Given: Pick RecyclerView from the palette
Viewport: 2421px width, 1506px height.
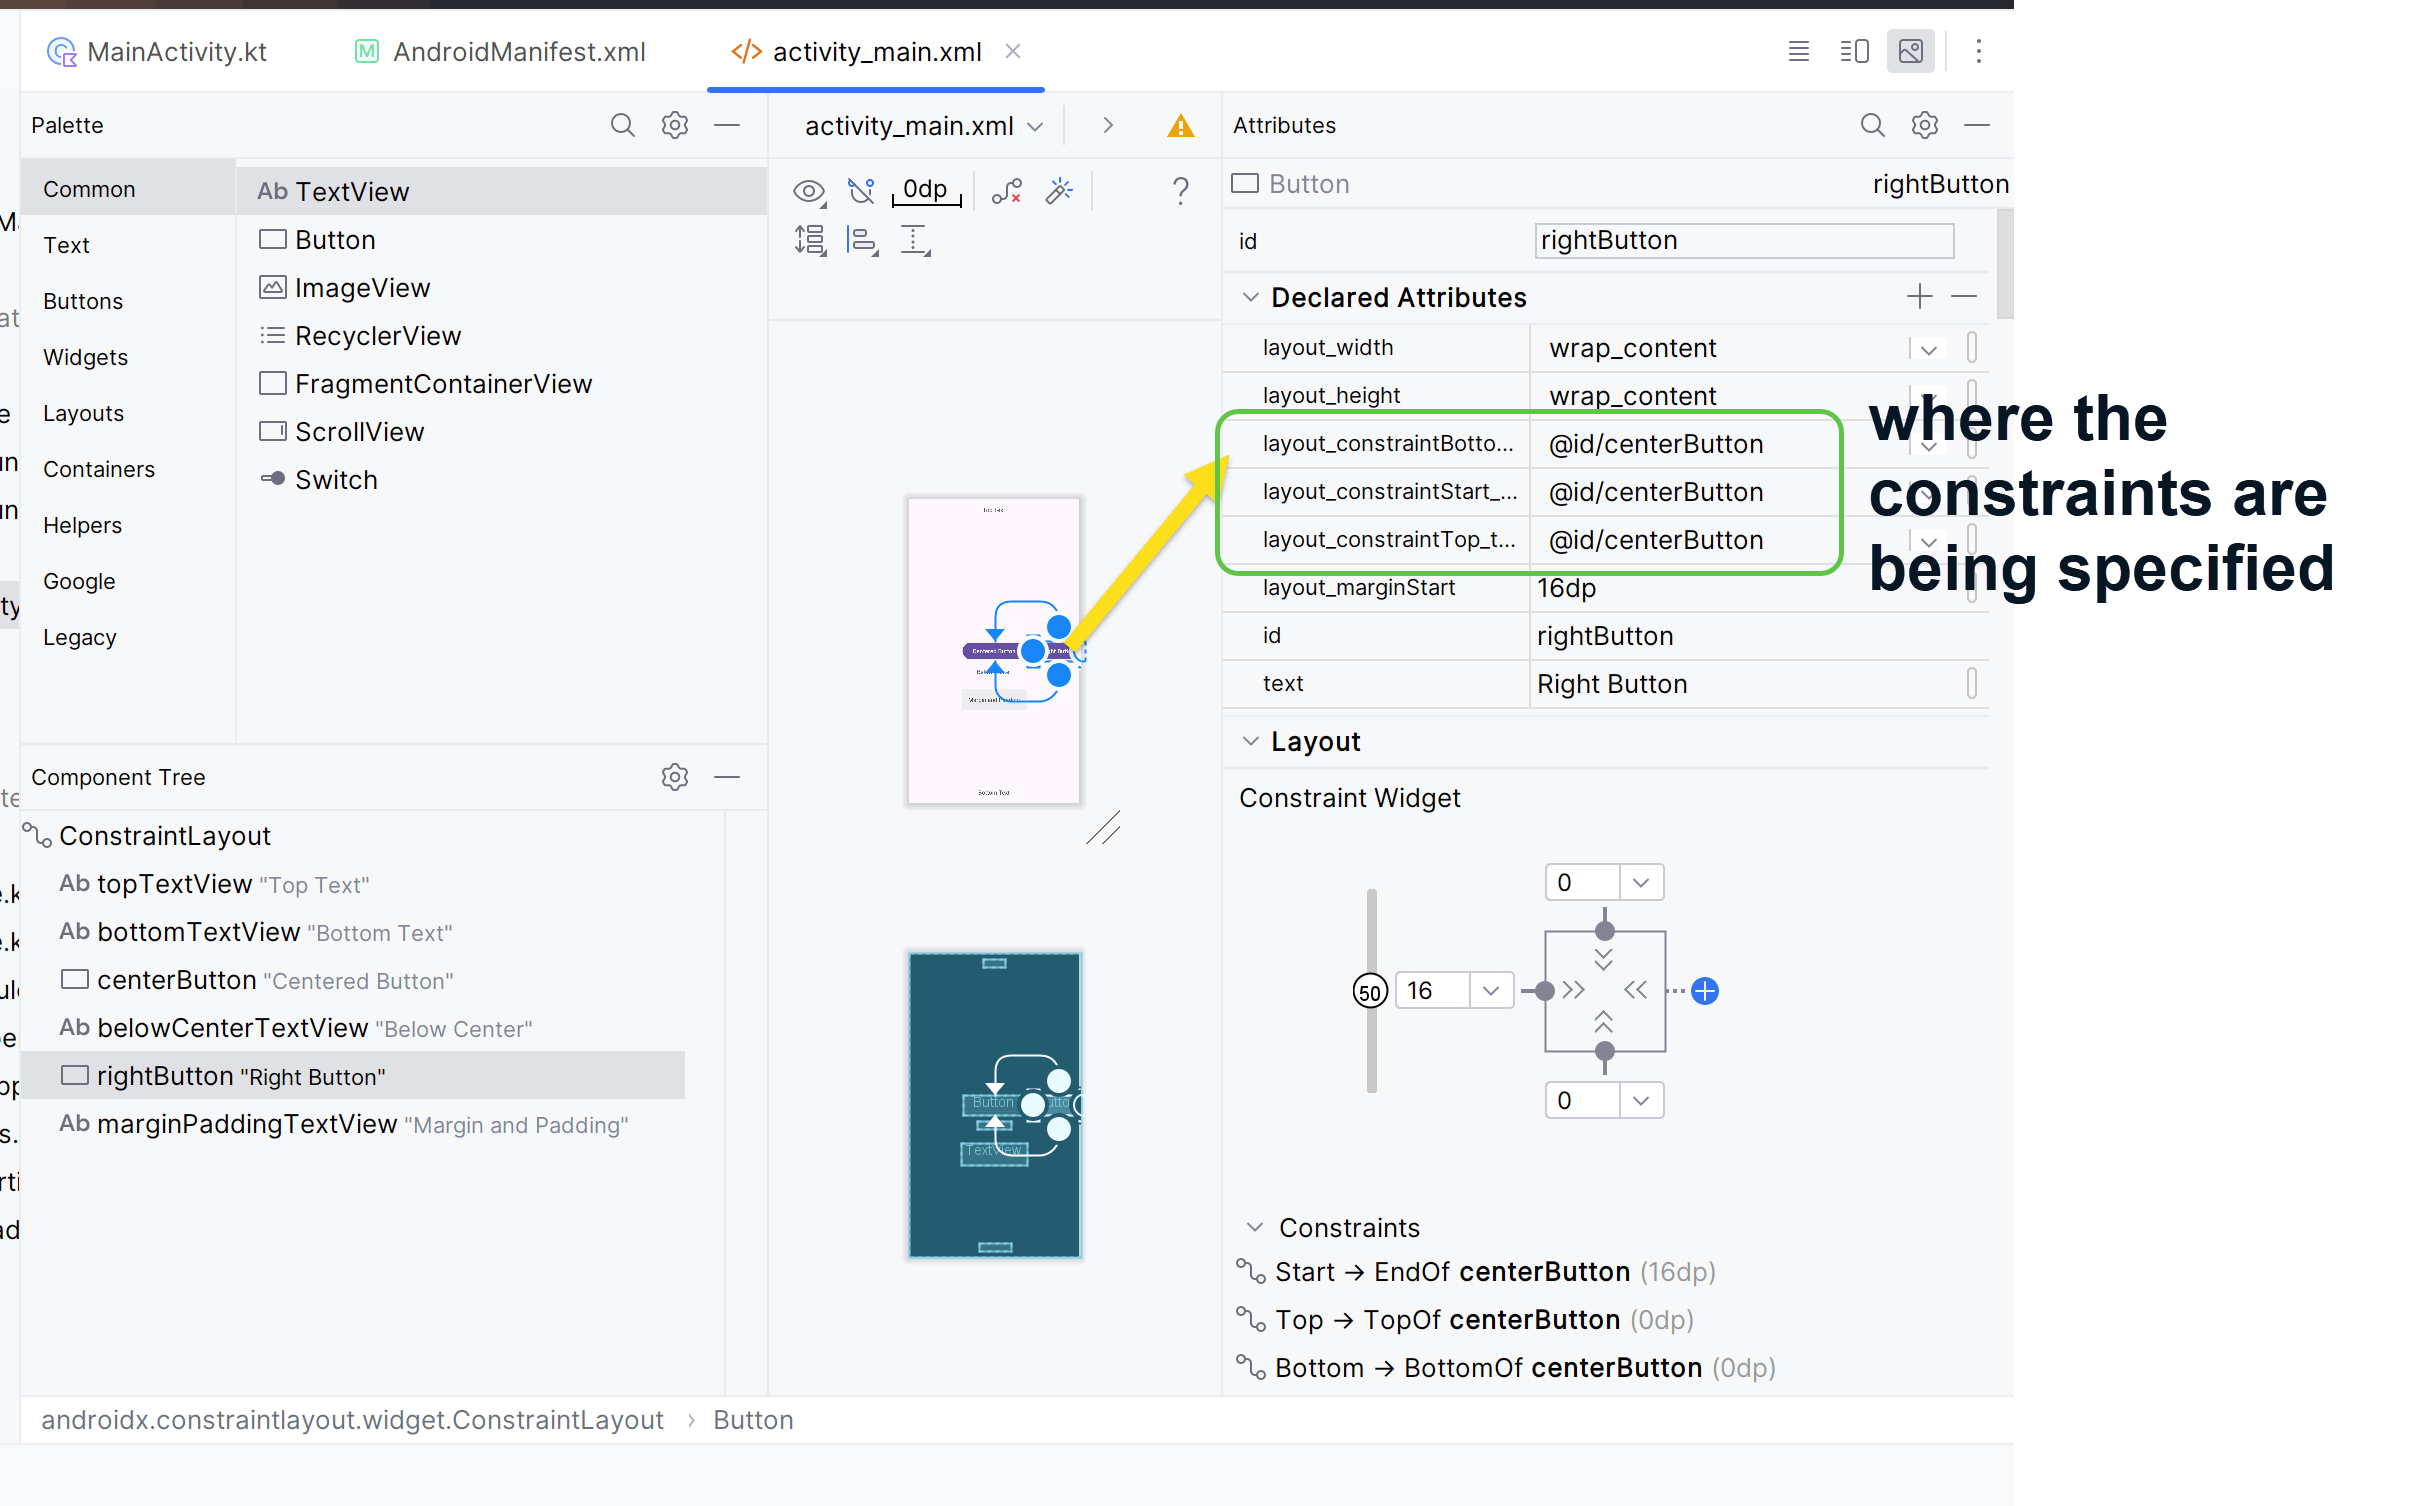Looking at the screenshot, I should coord(502,336).
